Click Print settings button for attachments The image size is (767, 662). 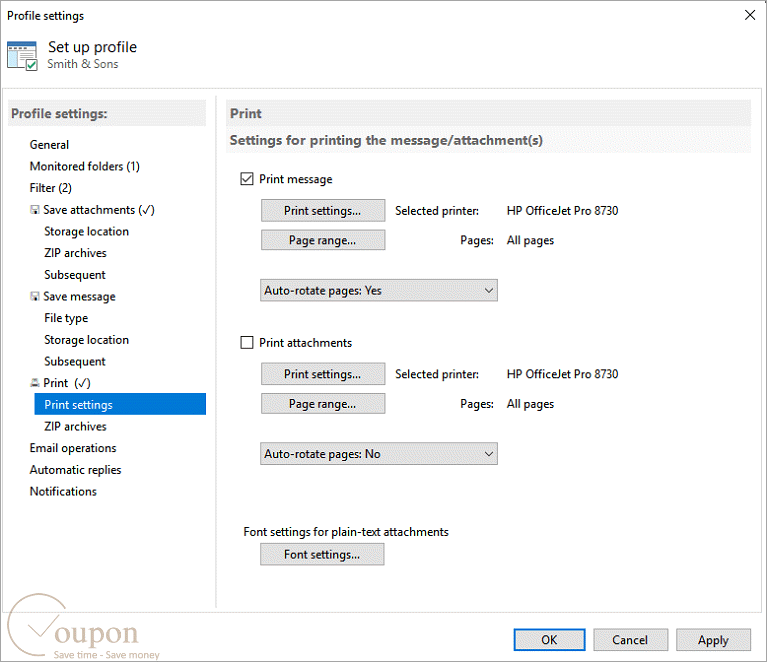tap(323, 374)
